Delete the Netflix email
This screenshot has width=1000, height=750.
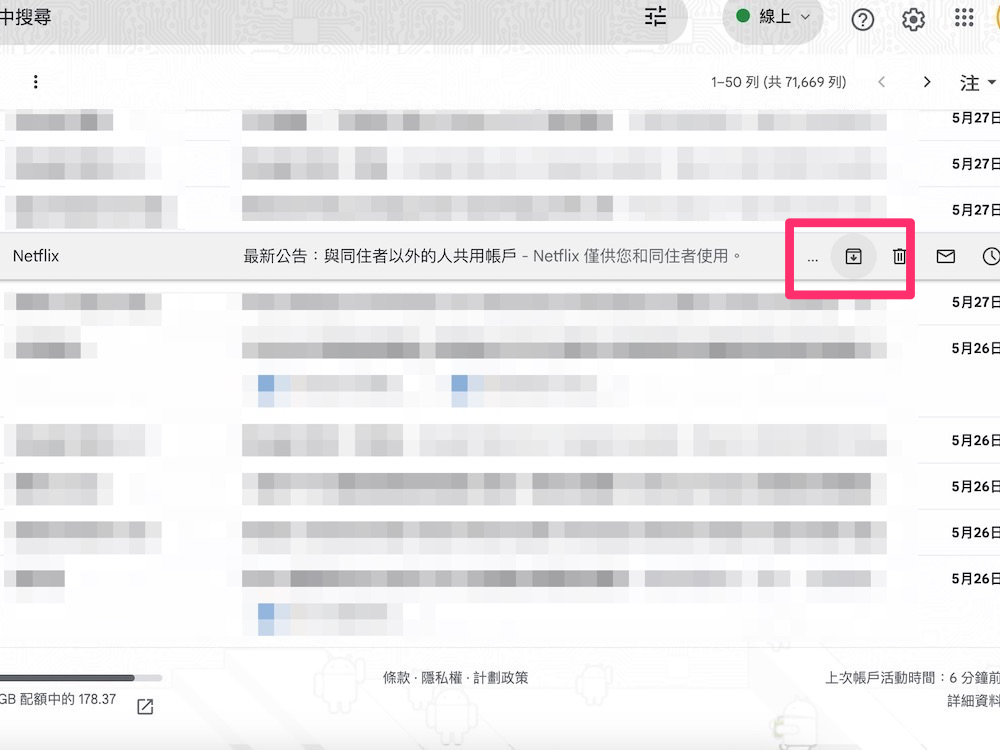coord(899,256)
